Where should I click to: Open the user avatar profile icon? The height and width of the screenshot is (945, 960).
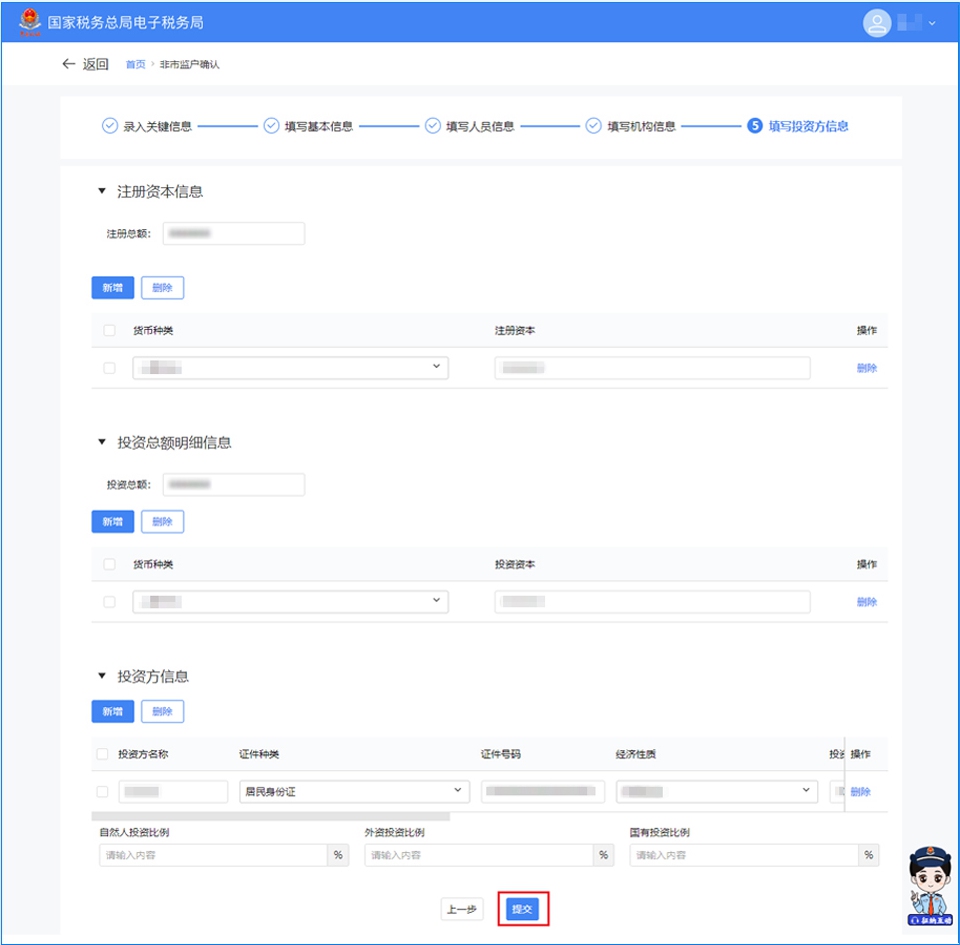876,22
